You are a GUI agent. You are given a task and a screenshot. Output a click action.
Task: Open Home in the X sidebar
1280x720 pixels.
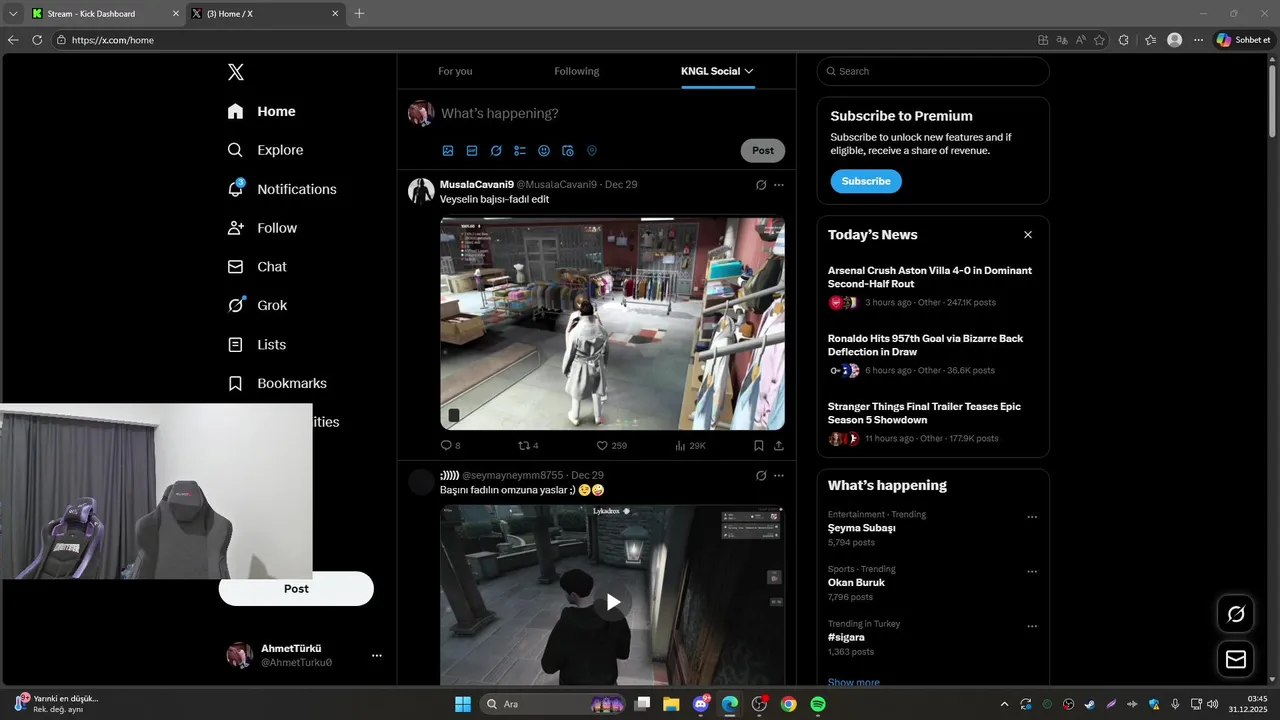coord(261,111)
